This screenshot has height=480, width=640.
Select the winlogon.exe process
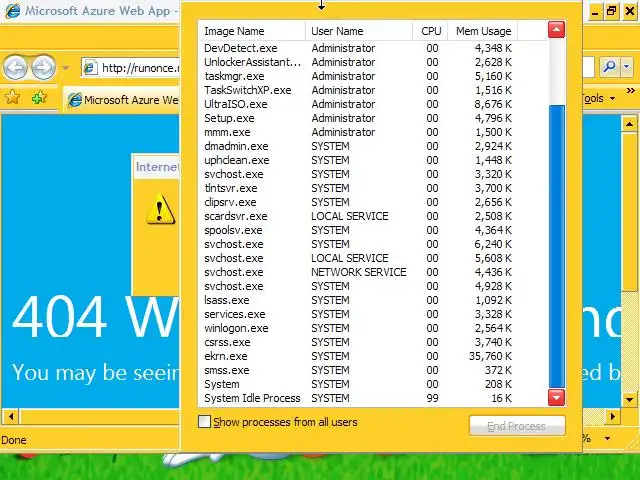point(358,328)
